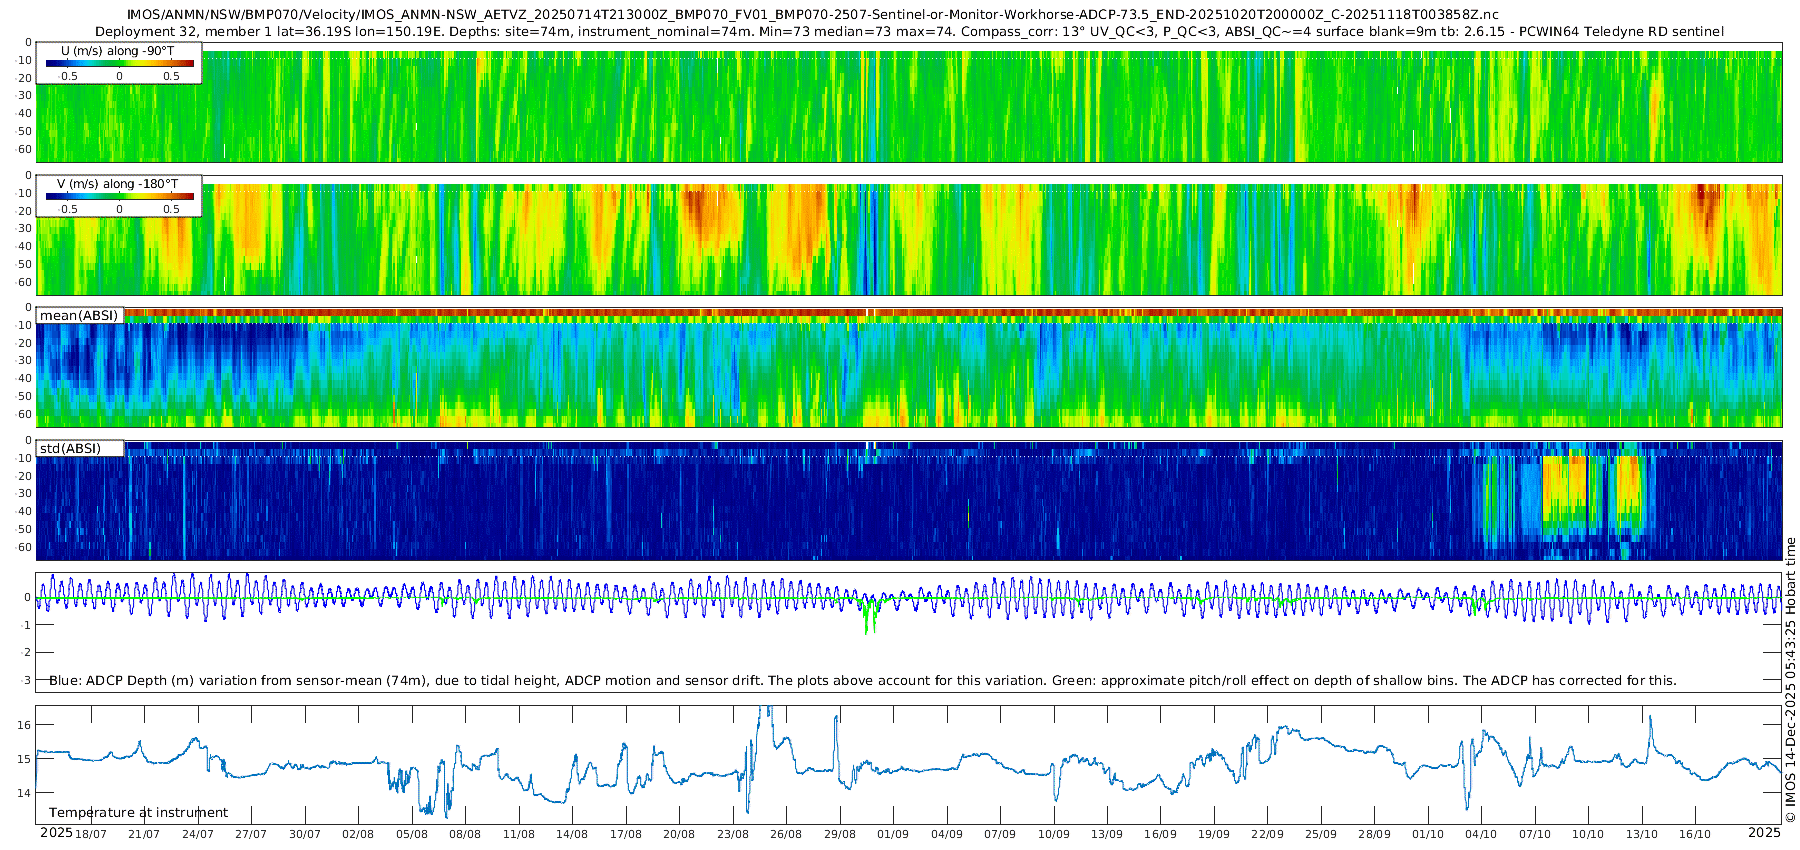1800x850 pixels.
Task: Select the mean(ABSI) panel label
Action: click(x=79, y=316)
